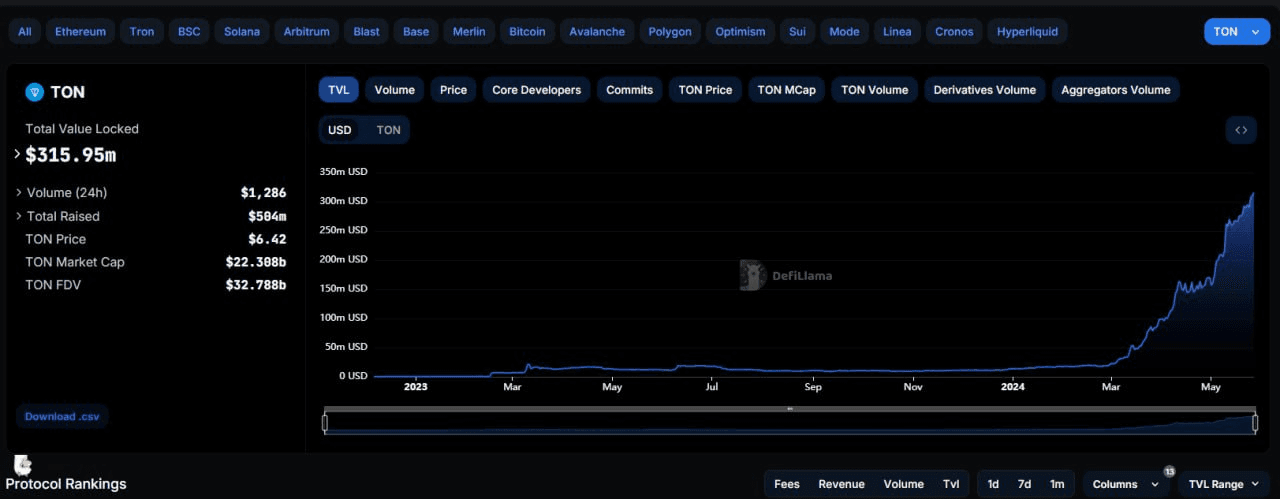The height and width of the screenshot is (499, 1280).
Task: Choose the Base chain
Action: point(416,32)
